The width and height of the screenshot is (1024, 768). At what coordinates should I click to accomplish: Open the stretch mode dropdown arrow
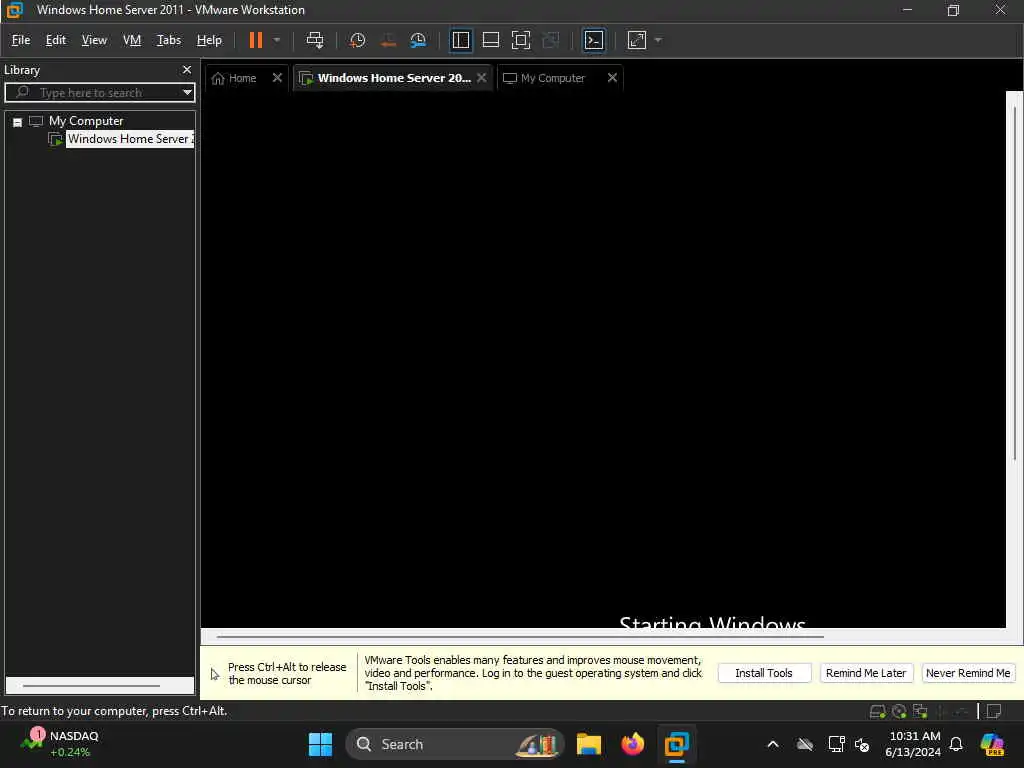pyautogui.click(x=658, y=40)
